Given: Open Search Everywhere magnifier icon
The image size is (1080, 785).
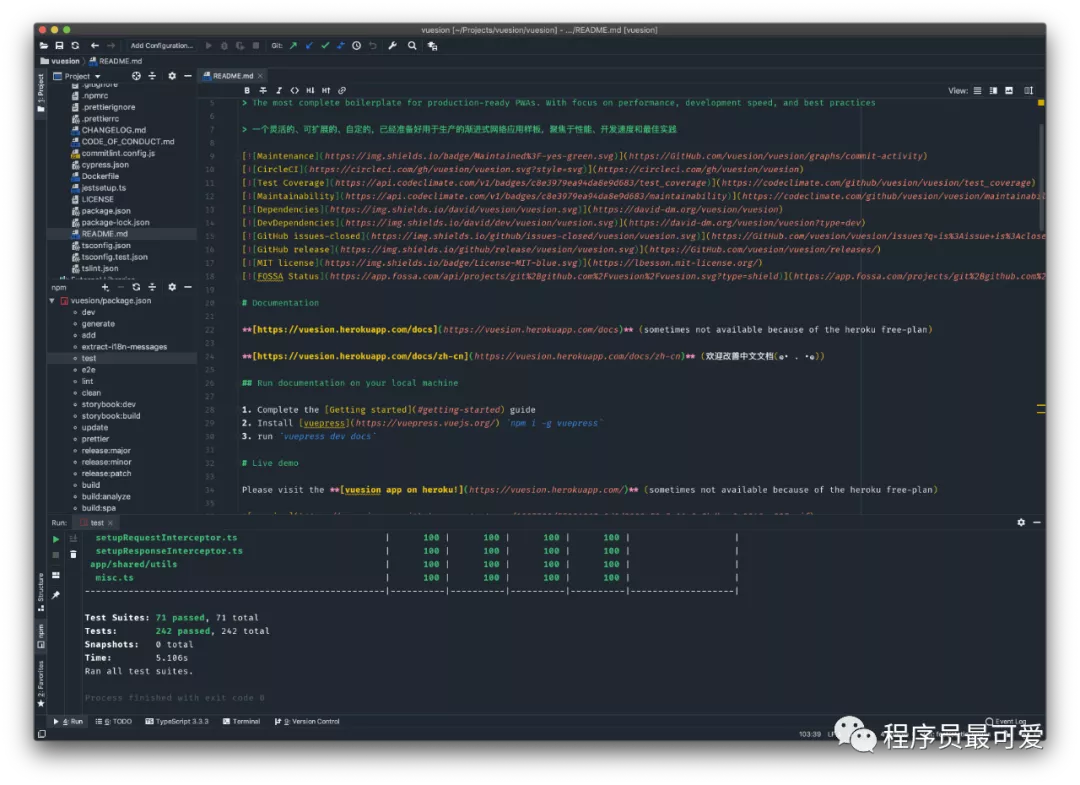Looking at the screenshot, I should 412,45.
